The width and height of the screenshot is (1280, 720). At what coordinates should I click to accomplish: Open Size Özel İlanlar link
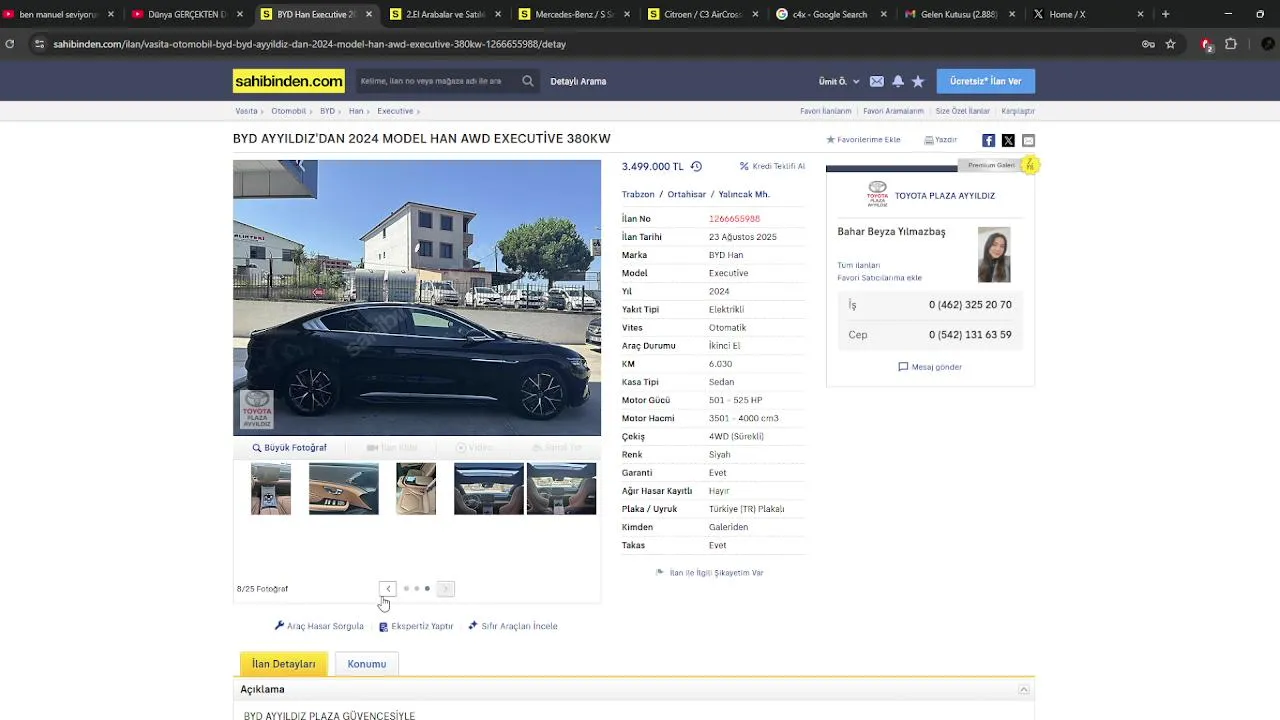click(962, 111)
